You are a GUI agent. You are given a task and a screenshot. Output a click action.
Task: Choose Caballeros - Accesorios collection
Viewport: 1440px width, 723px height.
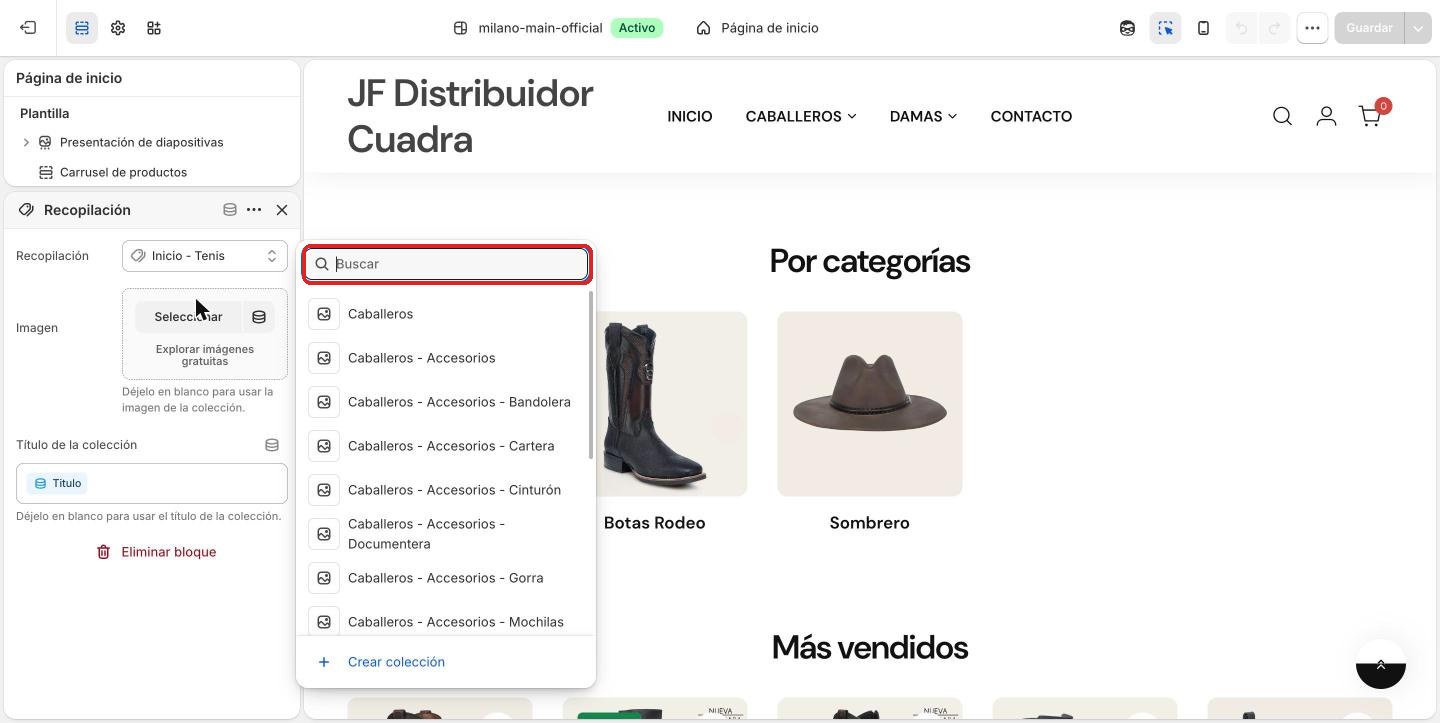point(446,358)
